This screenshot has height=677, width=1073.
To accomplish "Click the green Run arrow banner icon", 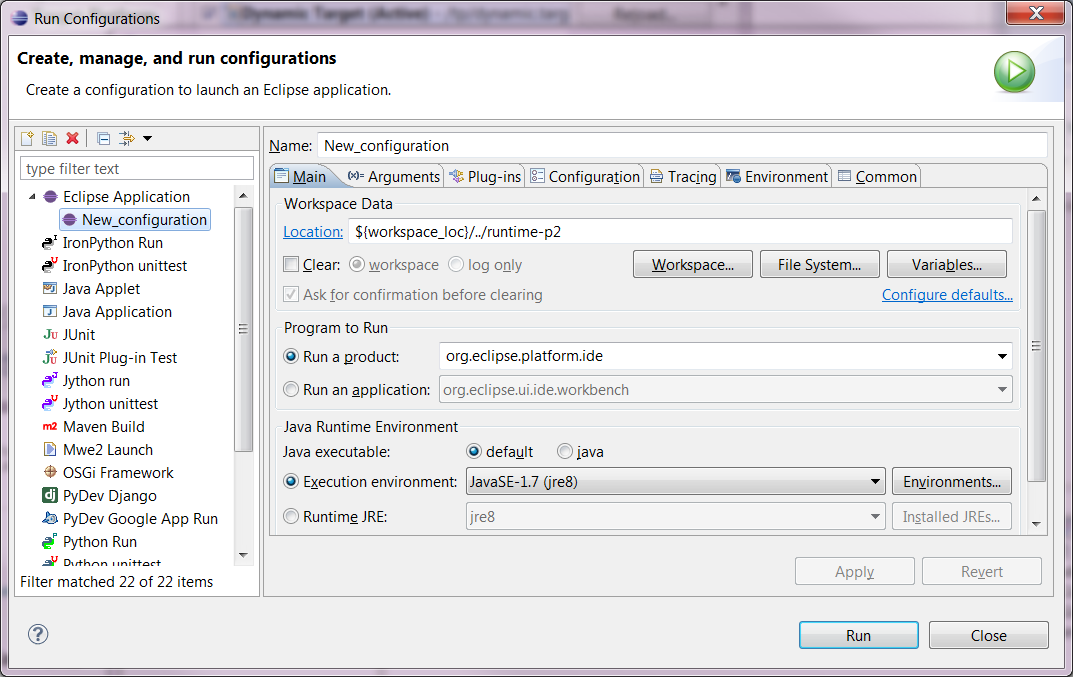I will point(1013,72).
